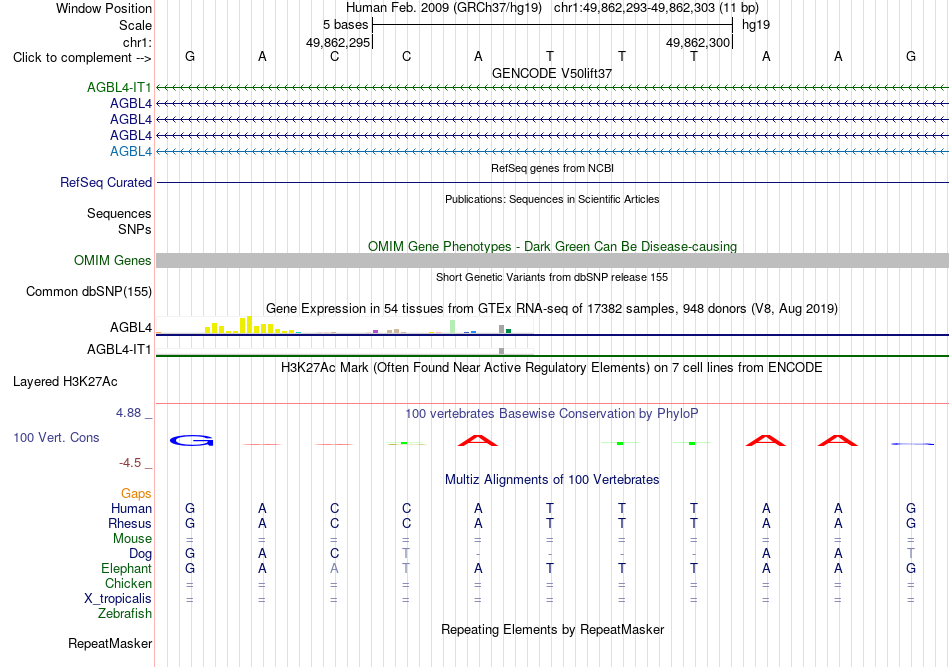Click the SNPs label under Publications
The height and width of the screenshot is (667, 950).
pyautogui.click(x=135, y=230)
